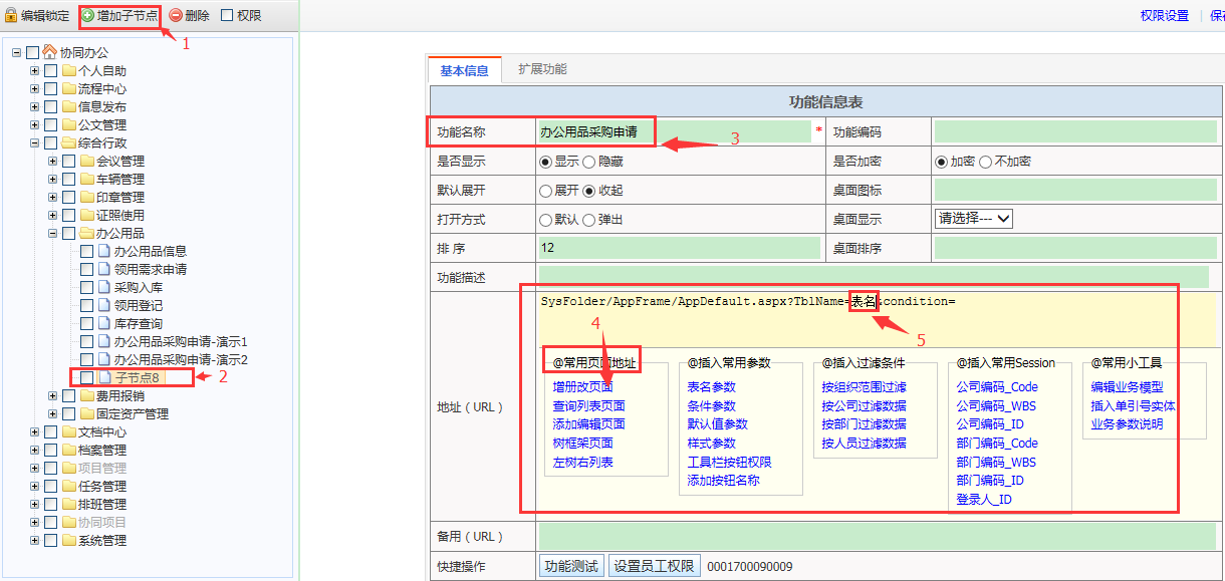Click the page icon for 采购入库
Viewport: 1225px width, 581px height.
point(104,287)
